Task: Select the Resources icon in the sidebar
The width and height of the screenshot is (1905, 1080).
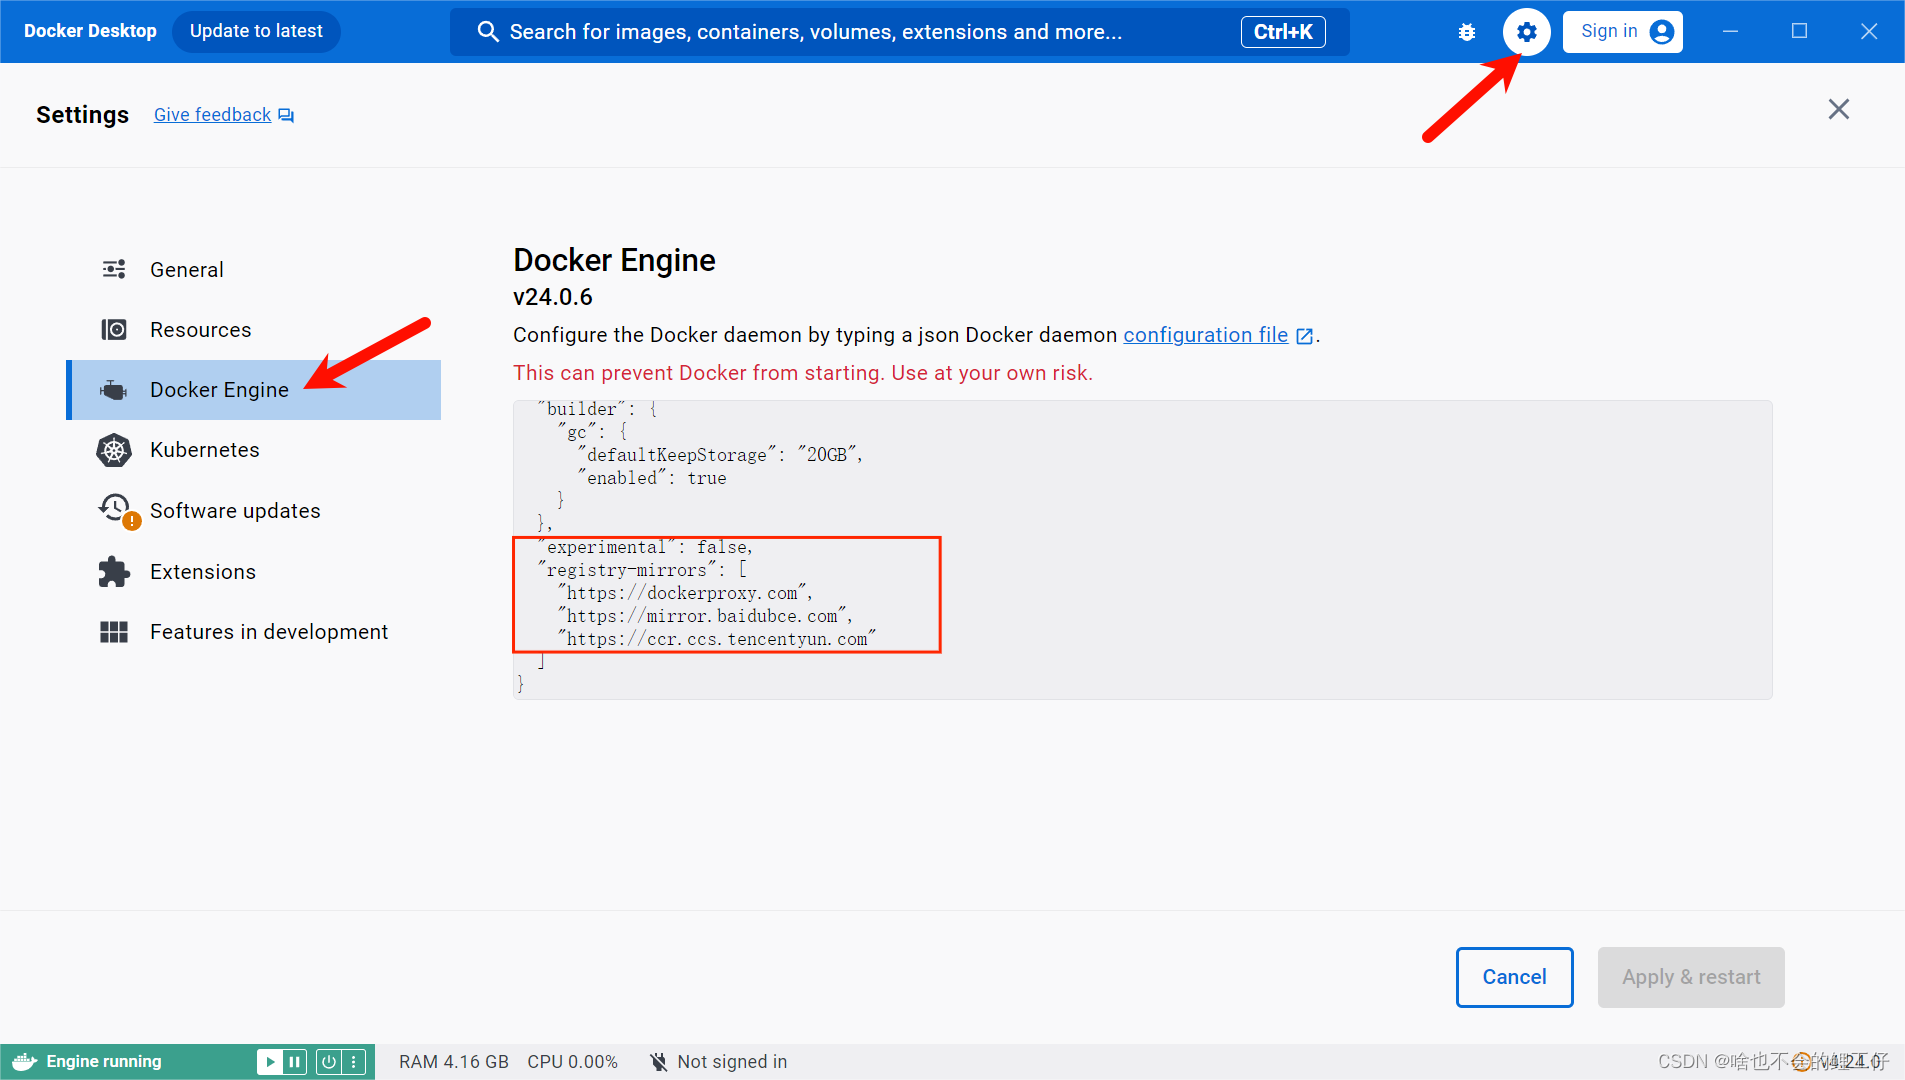Action: (x=114, y=329)
